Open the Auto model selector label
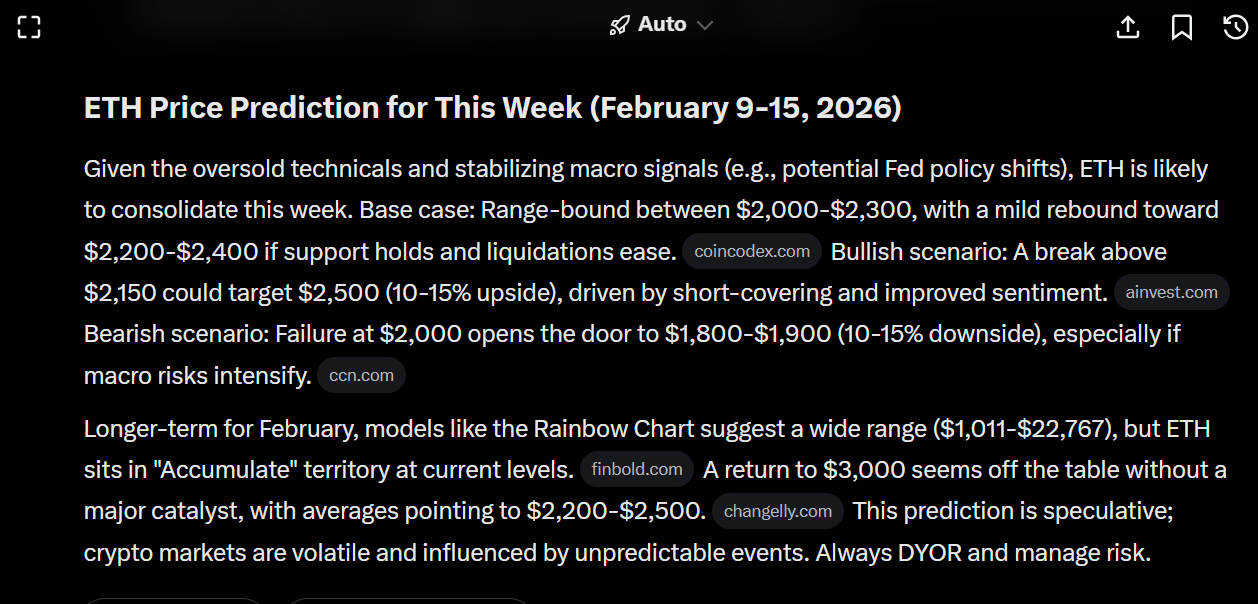The image size is (1258, 604). (662, 24)
